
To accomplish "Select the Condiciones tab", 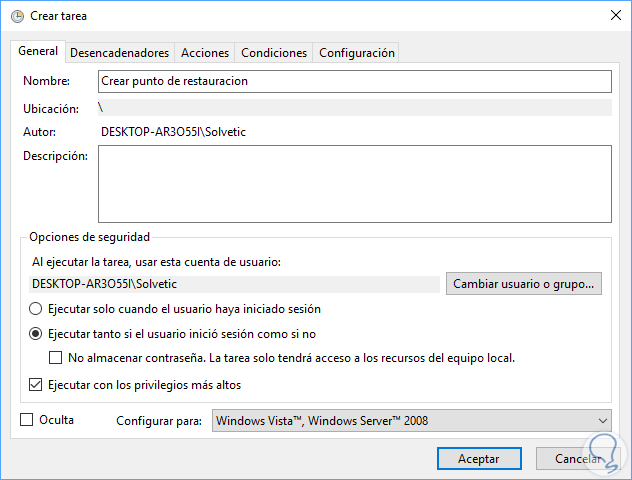I will [x=274, y=53].
